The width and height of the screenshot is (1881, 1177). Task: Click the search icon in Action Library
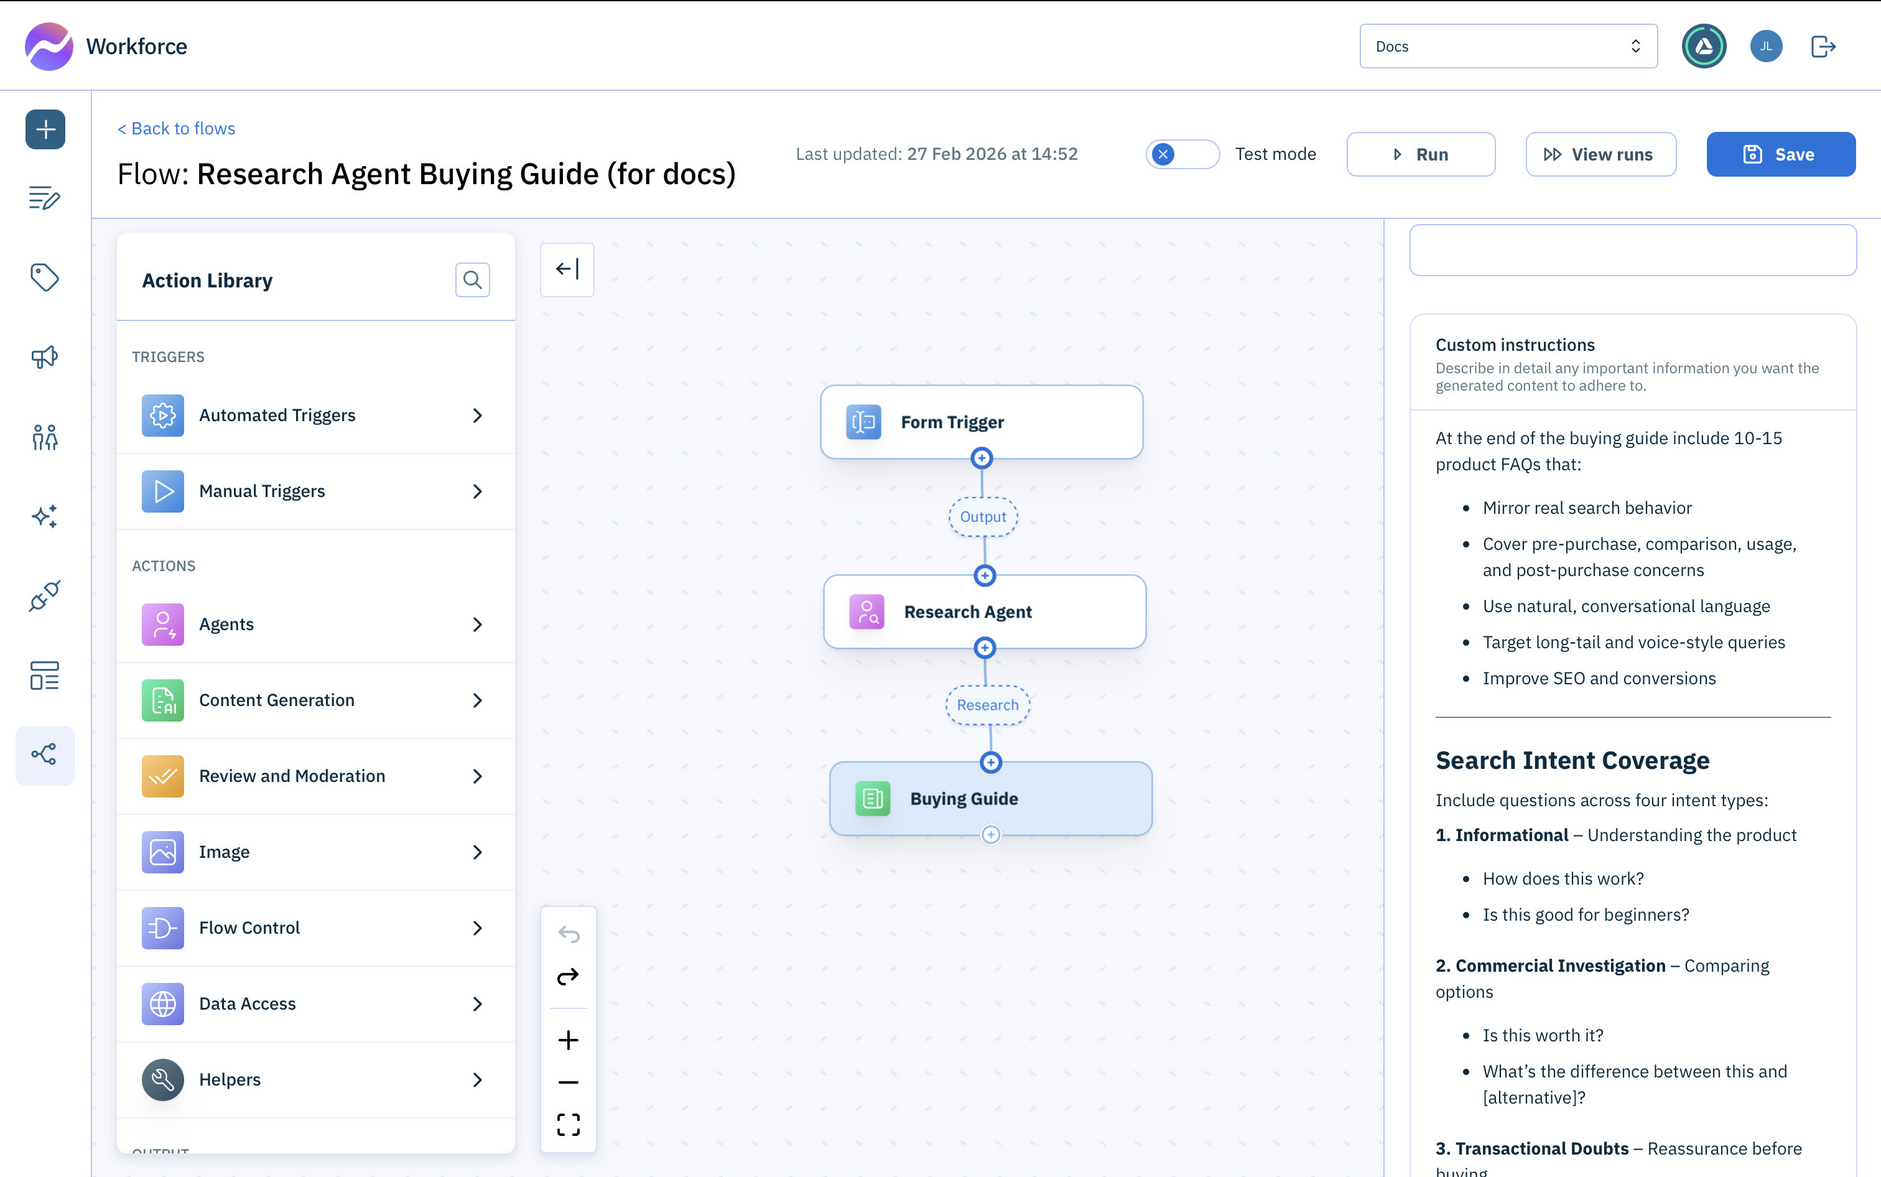tap(472, 280)
